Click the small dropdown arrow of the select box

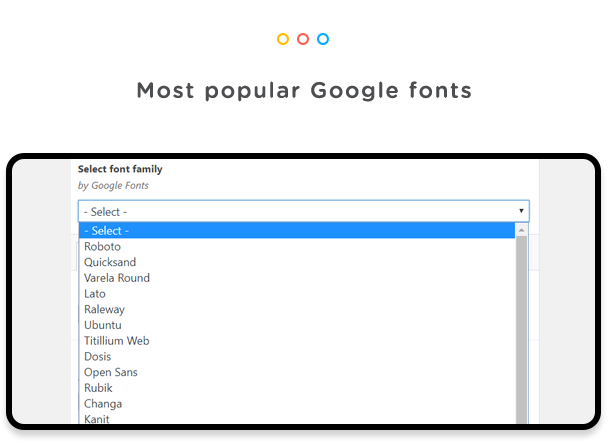point(521,211)
